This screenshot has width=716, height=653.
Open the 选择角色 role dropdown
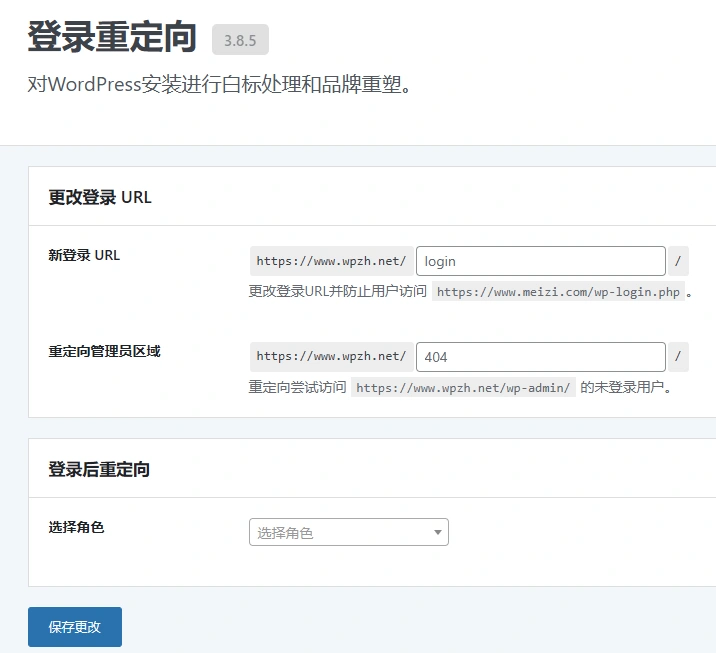[349, 532]
